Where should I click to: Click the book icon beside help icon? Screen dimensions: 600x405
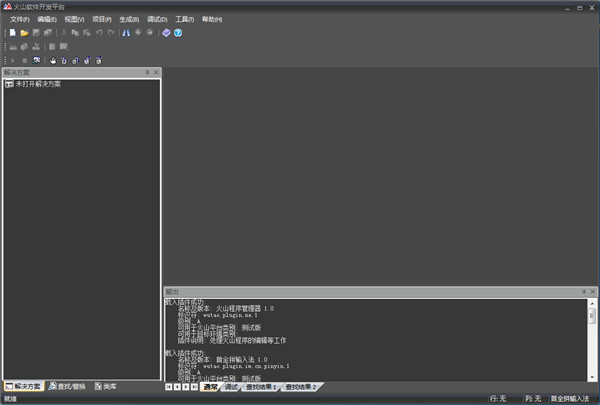(166, 33)
